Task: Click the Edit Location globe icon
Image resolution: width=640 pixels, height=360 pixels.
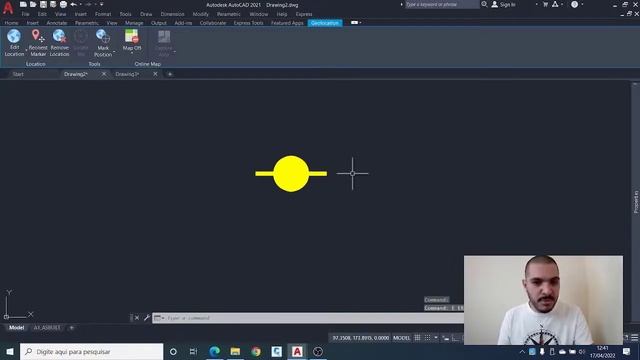Action: tap(14, 36)
